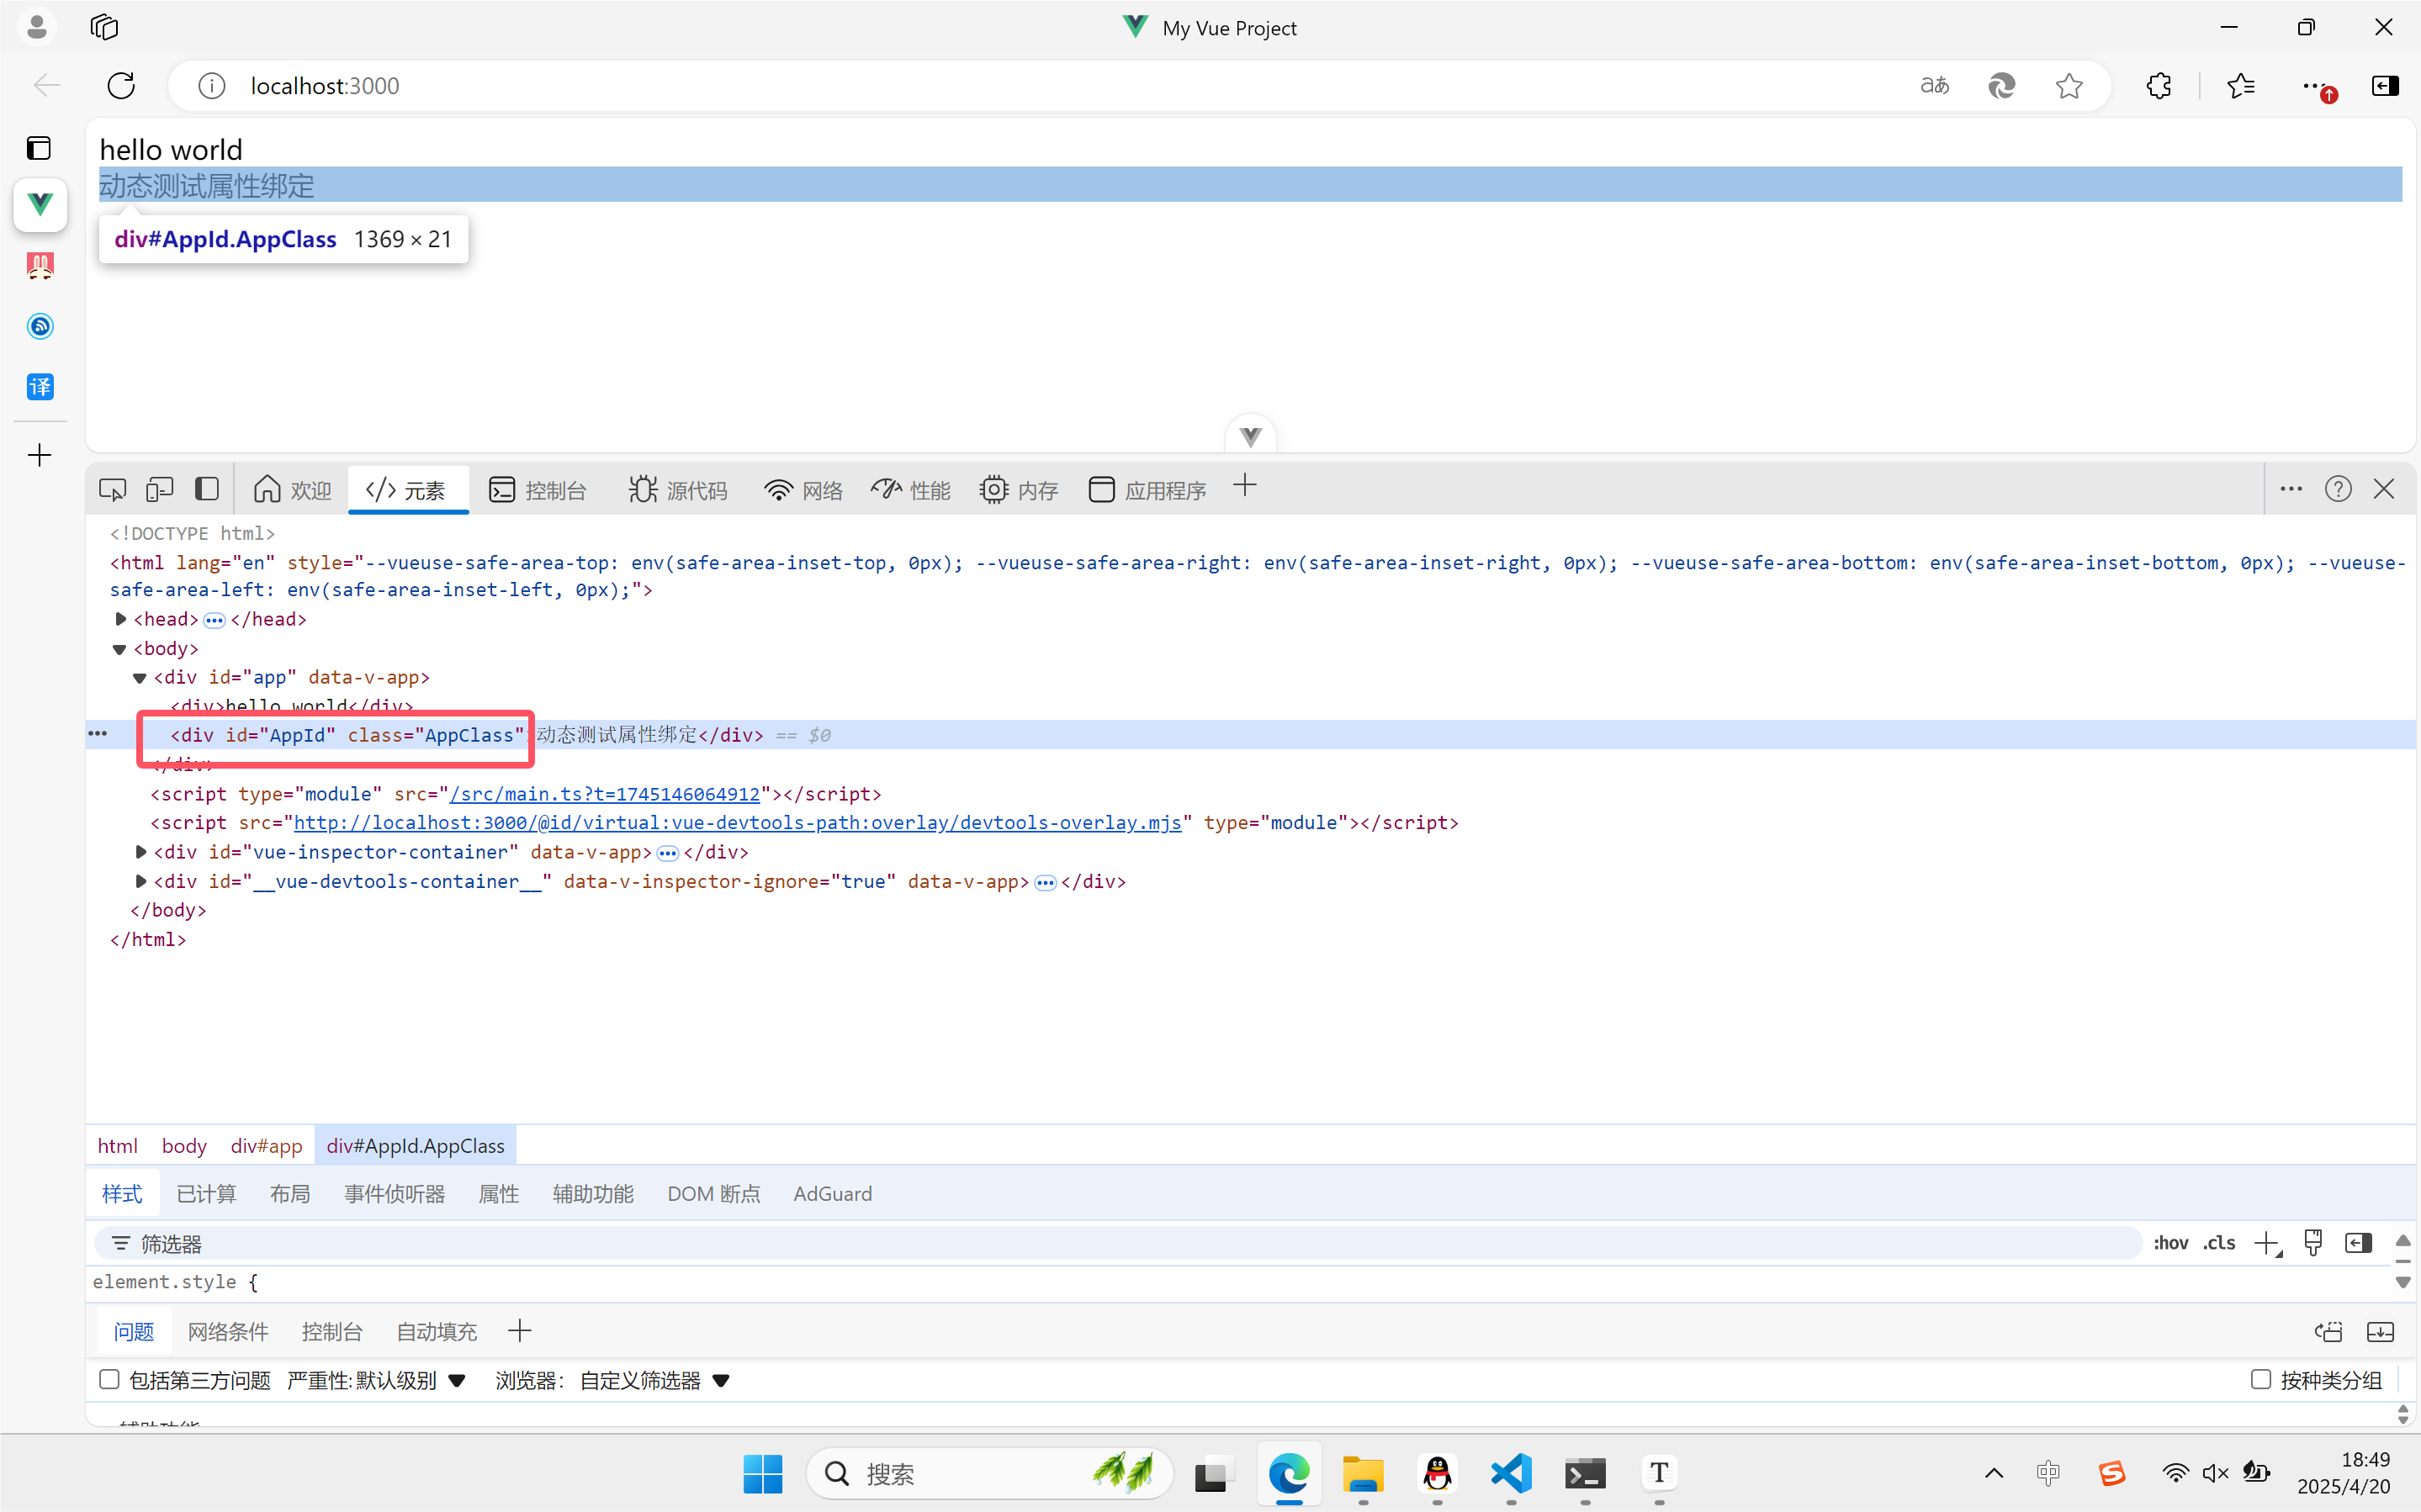Image resolution: width=2421 pixels, height=1512 pixels.
Task: Open the /src/main.ts script link
Action: click(604, 794)
